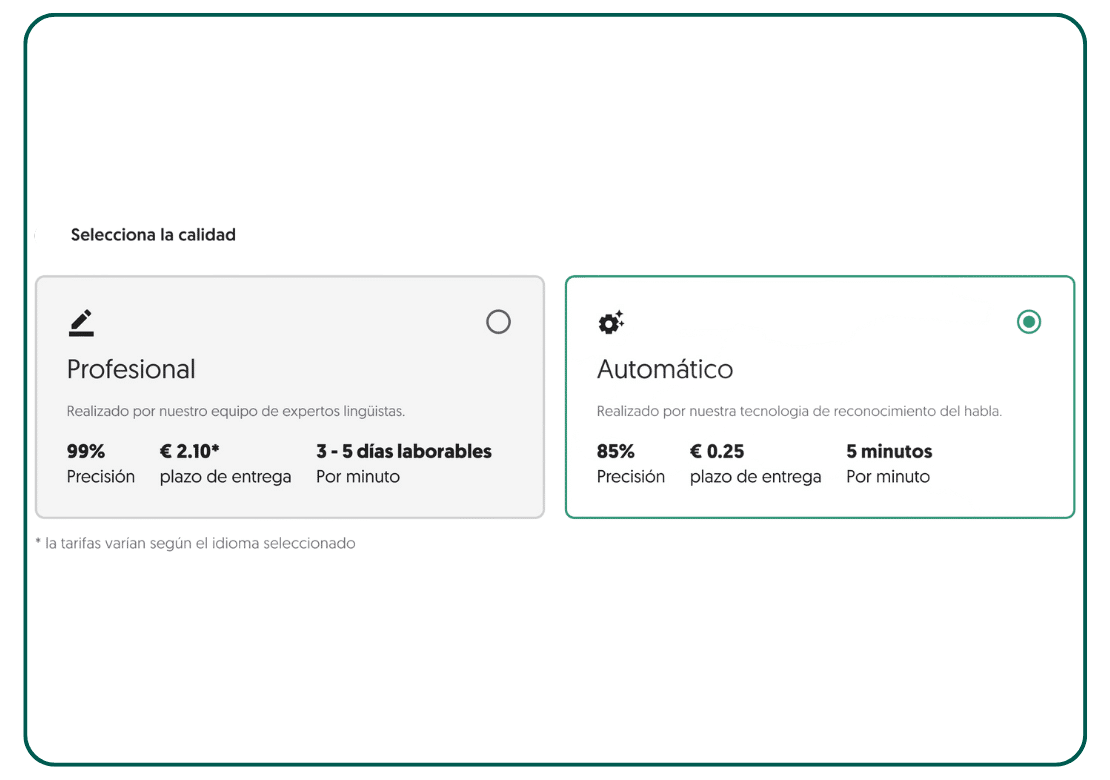Click Precisión label under 99%
Viewport: 1110px width, 780px height.
101,477
